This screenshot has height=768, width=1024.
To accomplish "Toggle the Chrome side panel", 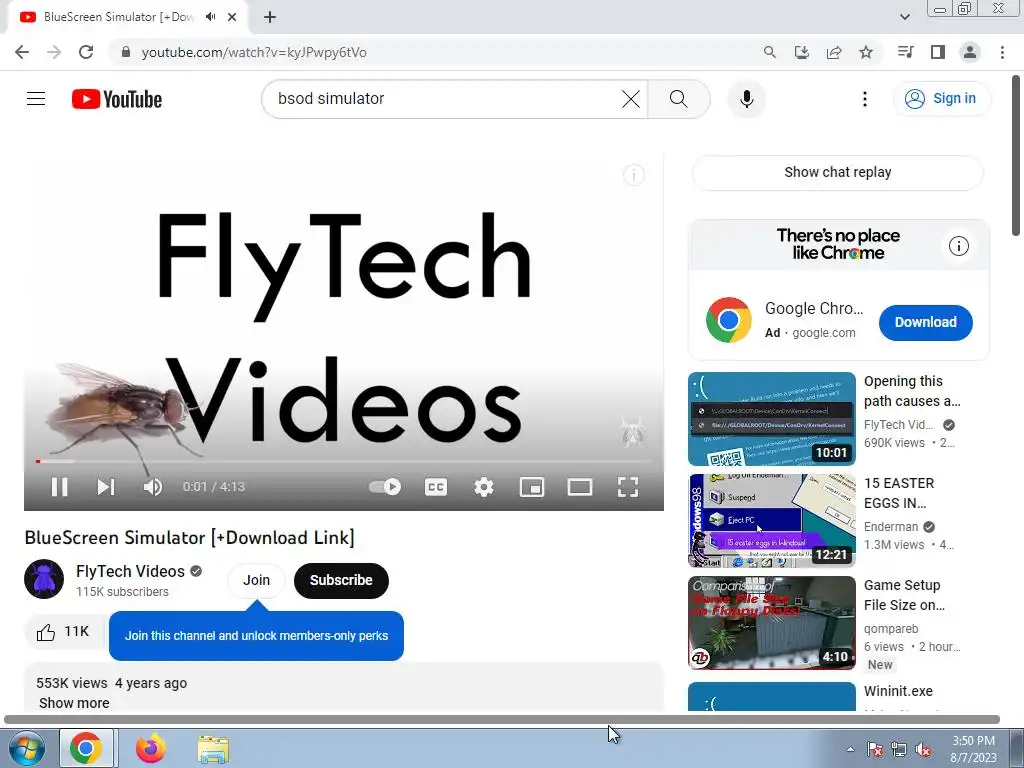I will click(938, 52).
